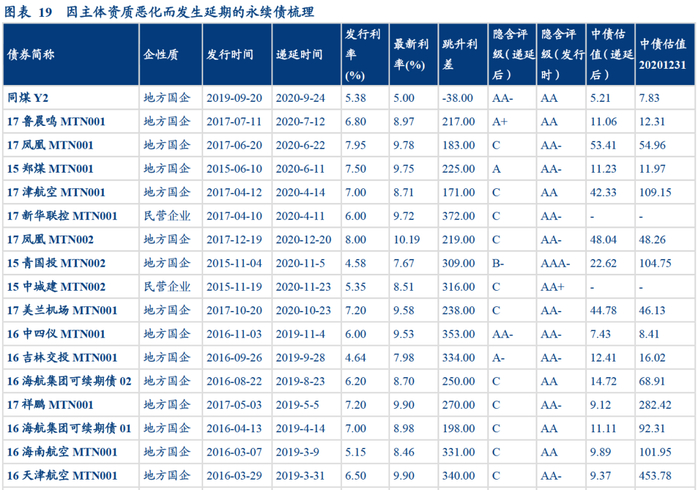
Task: Select the 17津航空MTN001 bond name
Action: click(56, 192)
